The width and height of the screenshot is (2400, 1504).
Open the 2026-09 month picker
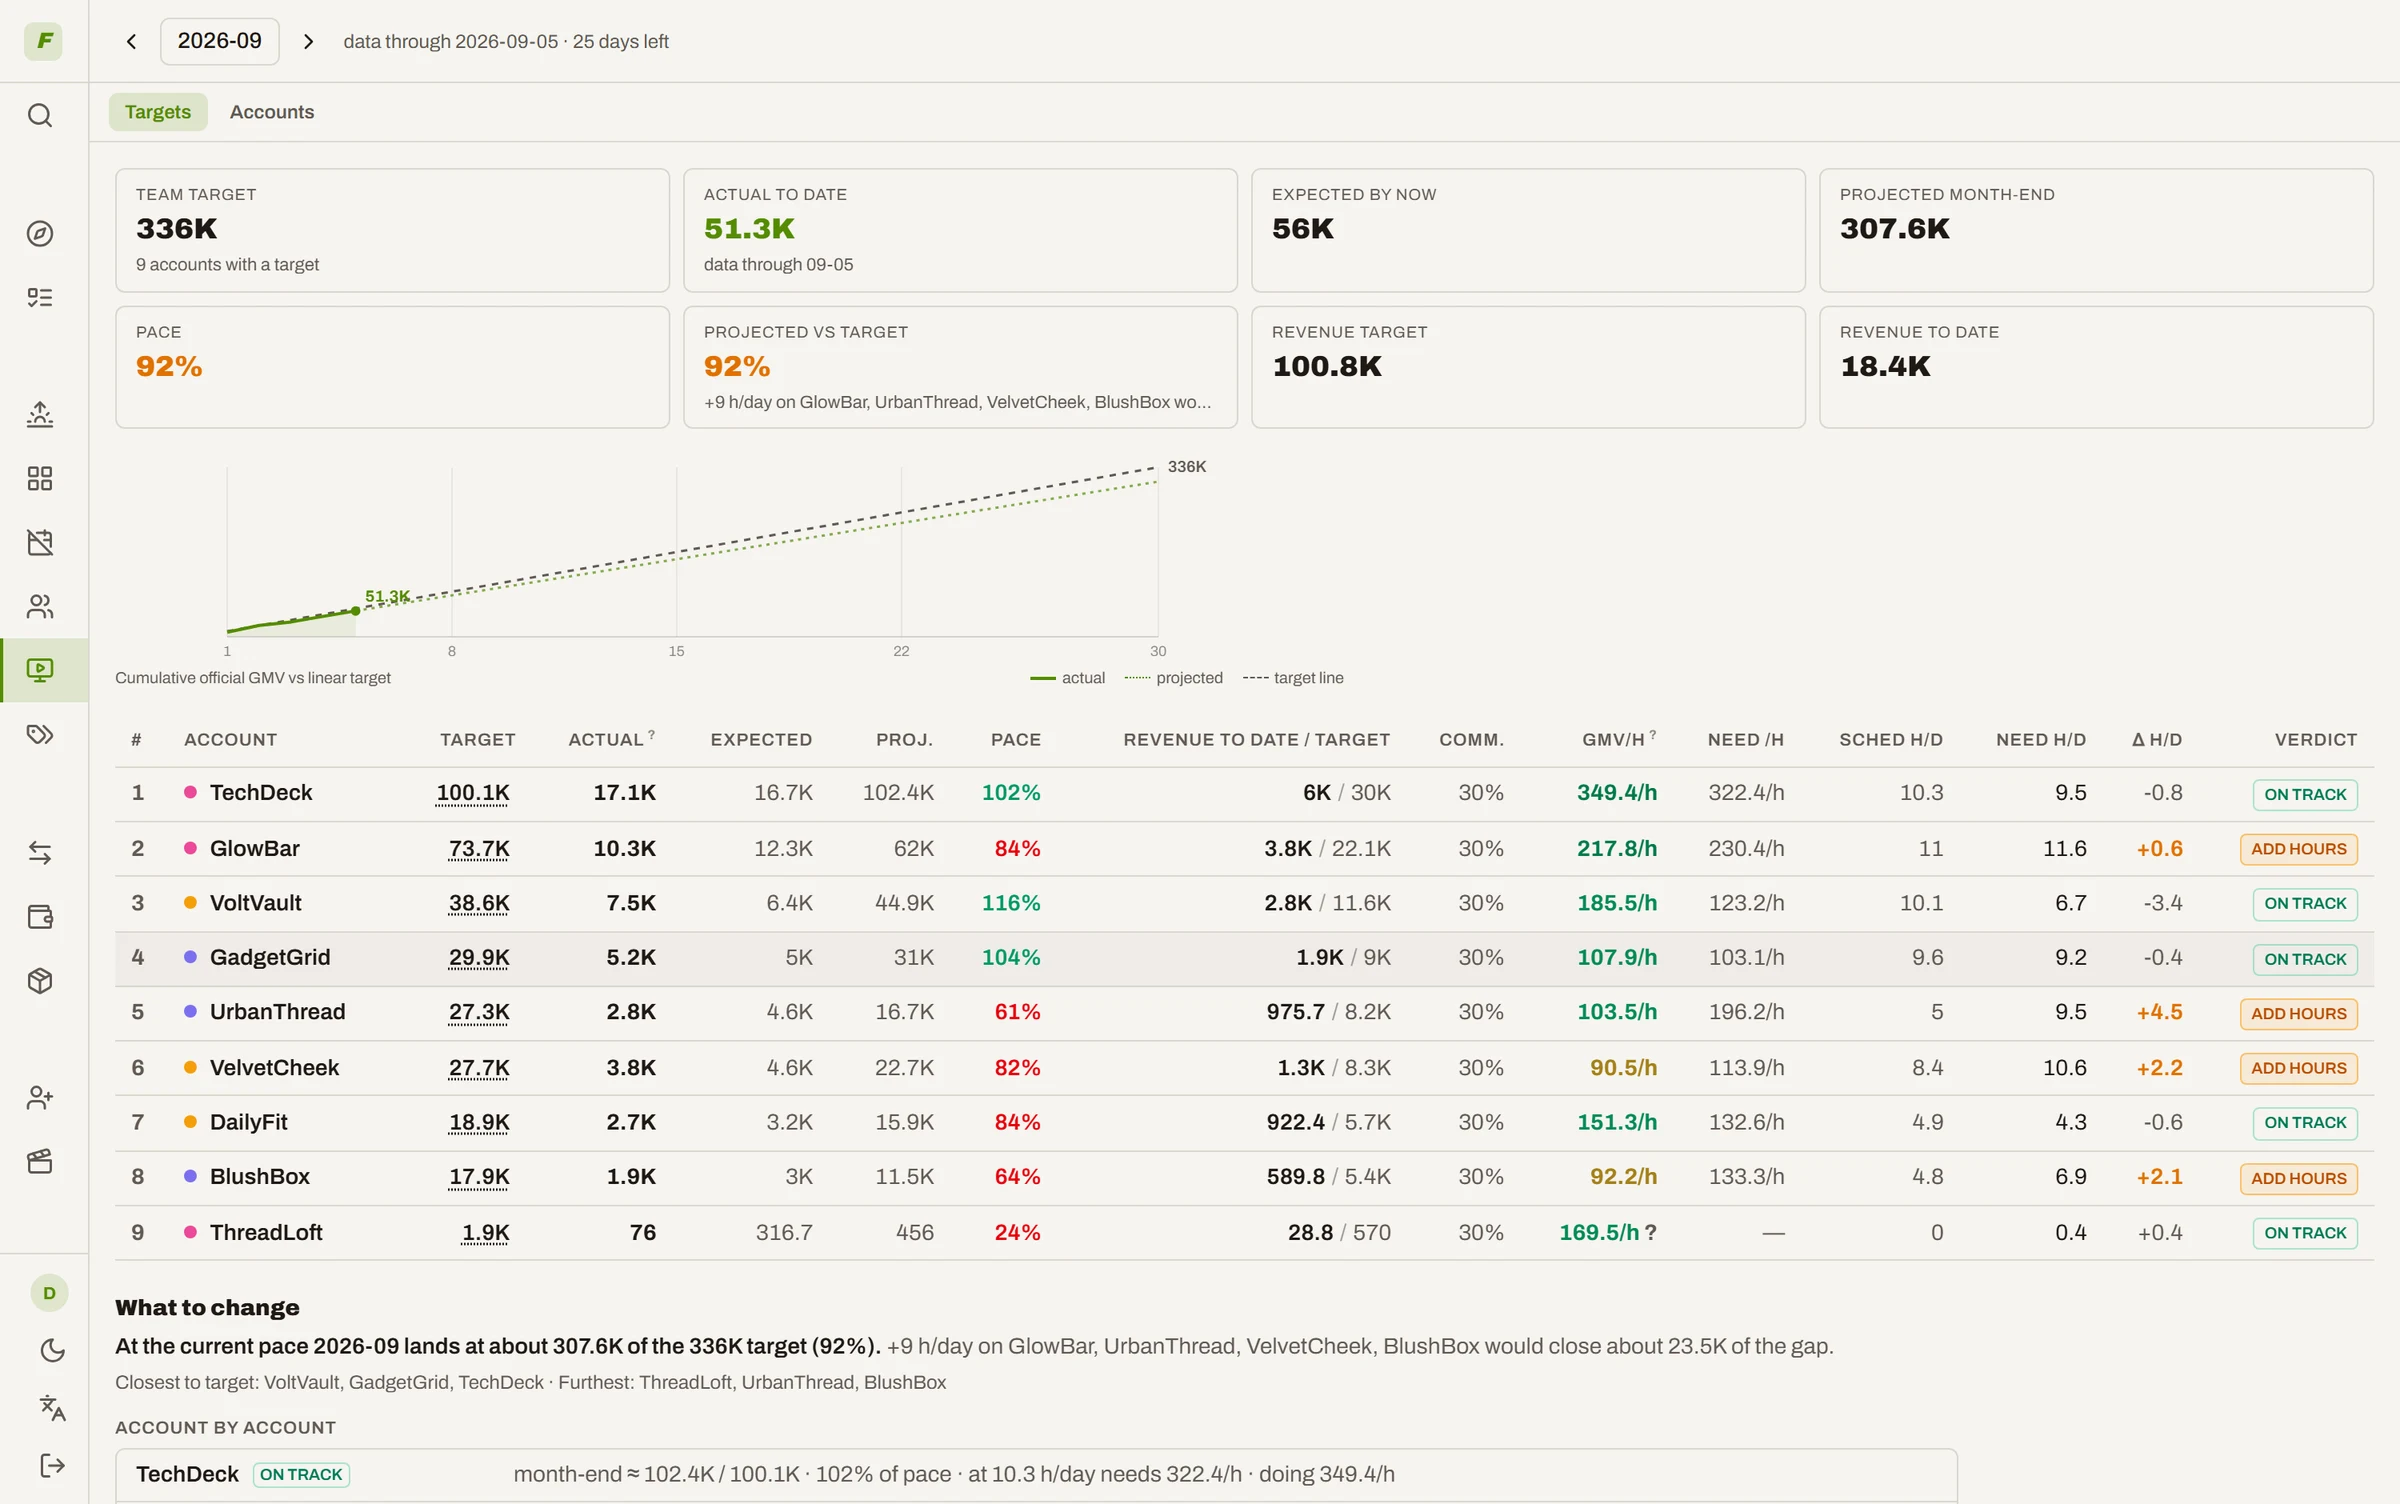tap(220, 41)
